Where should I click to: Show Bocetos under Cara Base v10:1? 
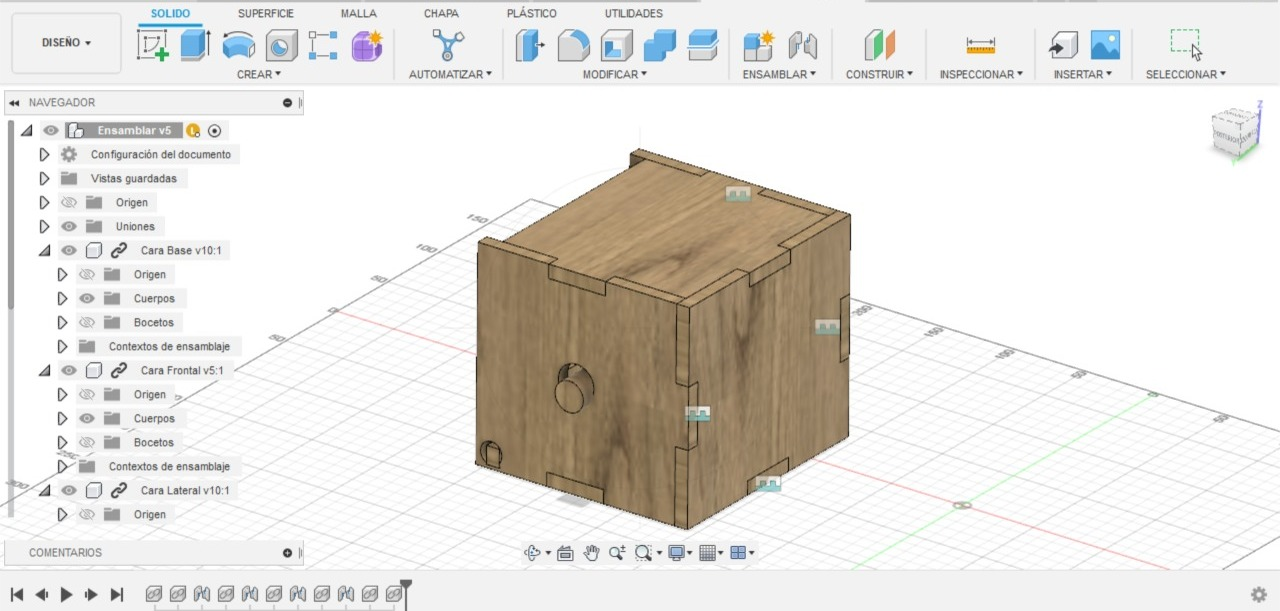click(87, 322)
